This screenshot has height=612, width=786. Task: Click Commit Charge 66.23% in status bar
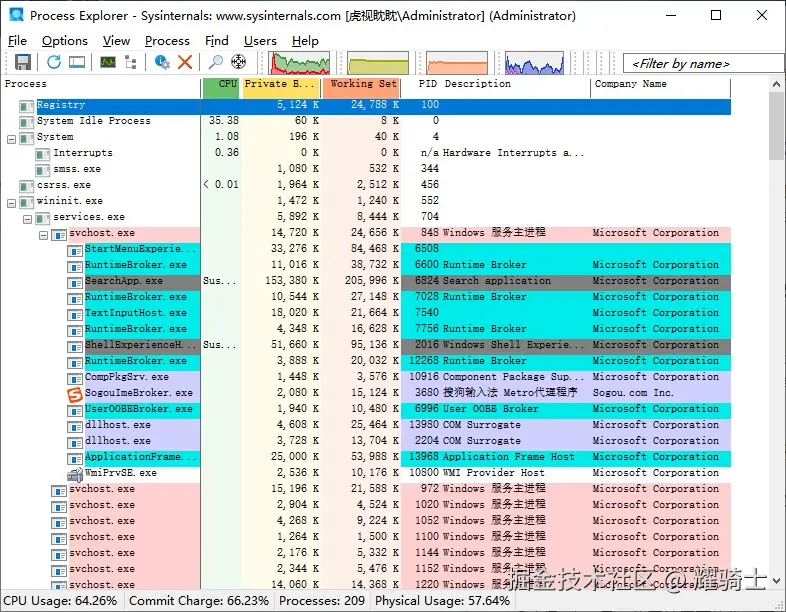click(x=199, y=600)
